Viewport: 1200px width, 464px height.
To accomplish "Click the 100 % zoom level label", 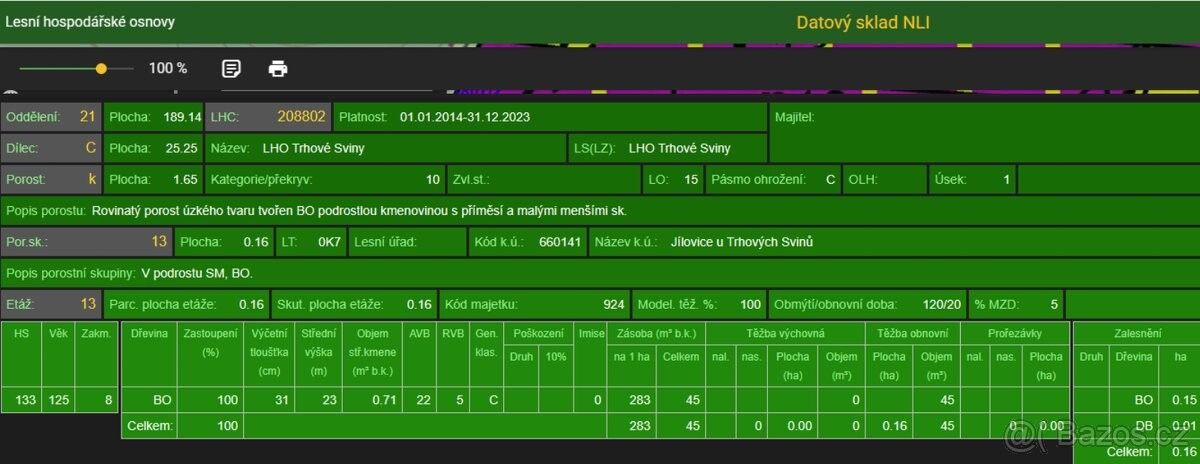I will [x=168, y=69].
